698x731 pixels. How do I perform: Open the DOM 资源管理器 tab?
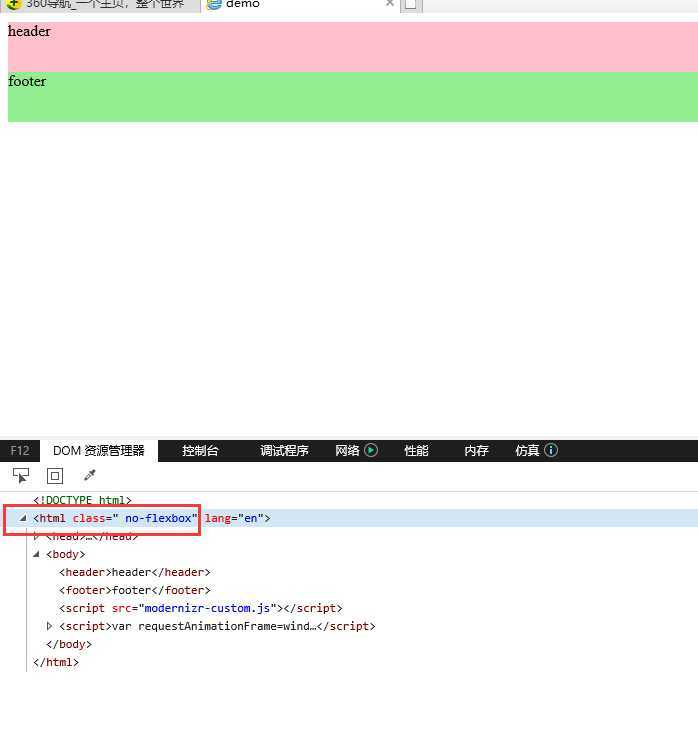click(99, 451)
